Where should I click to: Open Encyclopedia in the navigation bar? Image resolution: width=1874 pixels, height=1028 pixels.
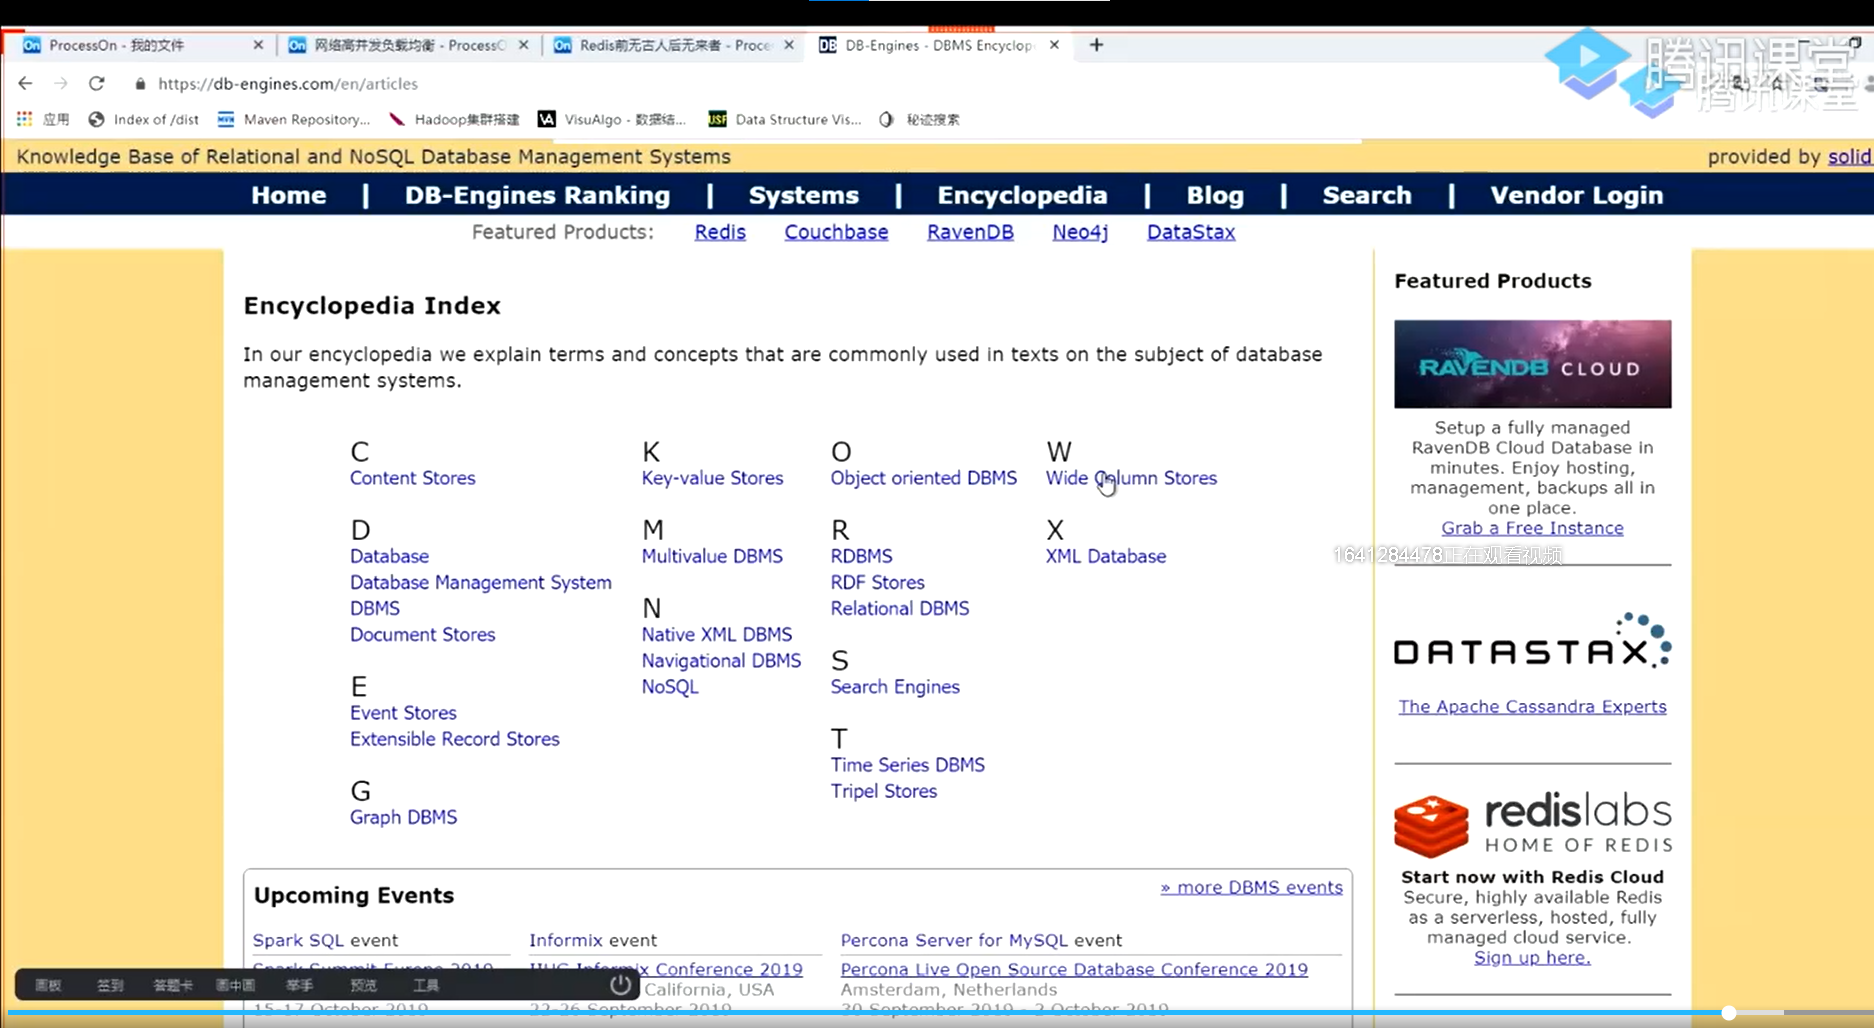pyautogui.click(x=1022, y=195)
